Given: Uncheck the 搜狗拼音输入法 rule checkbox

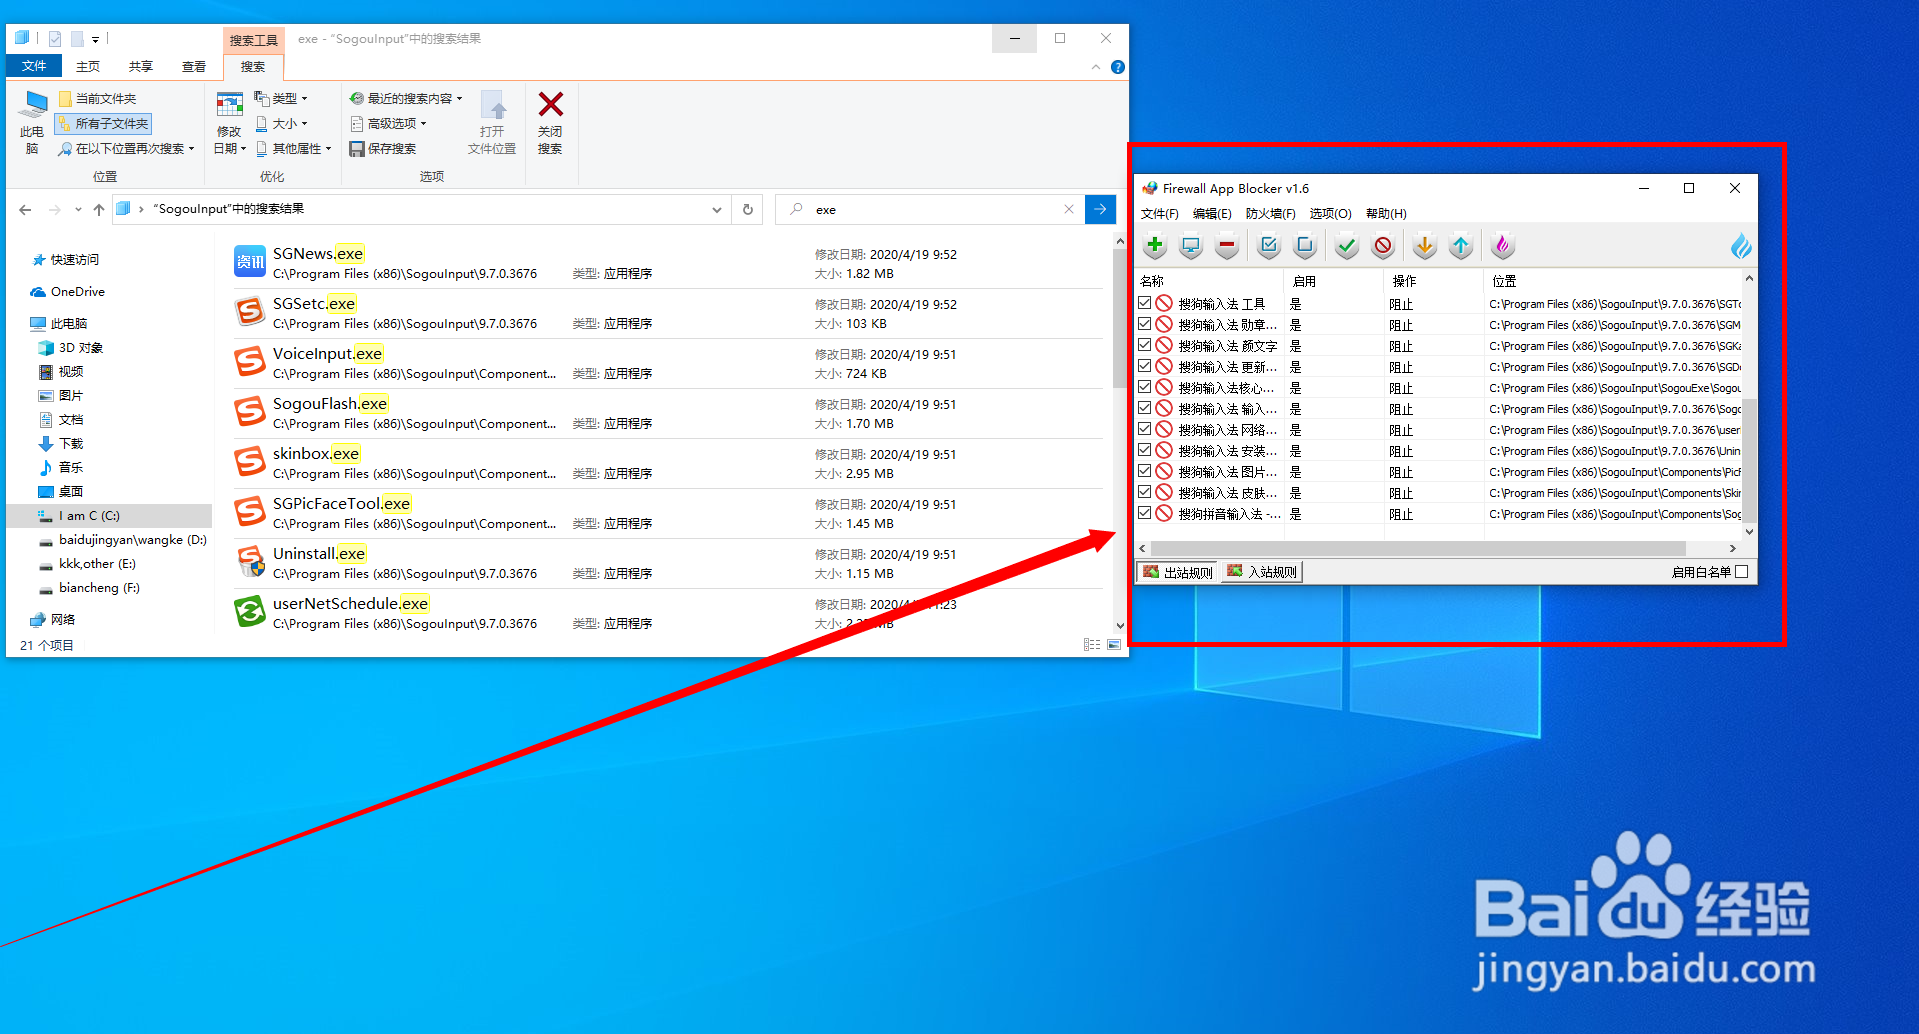Looking at the screenshot, I should (x=1145, y=513).
